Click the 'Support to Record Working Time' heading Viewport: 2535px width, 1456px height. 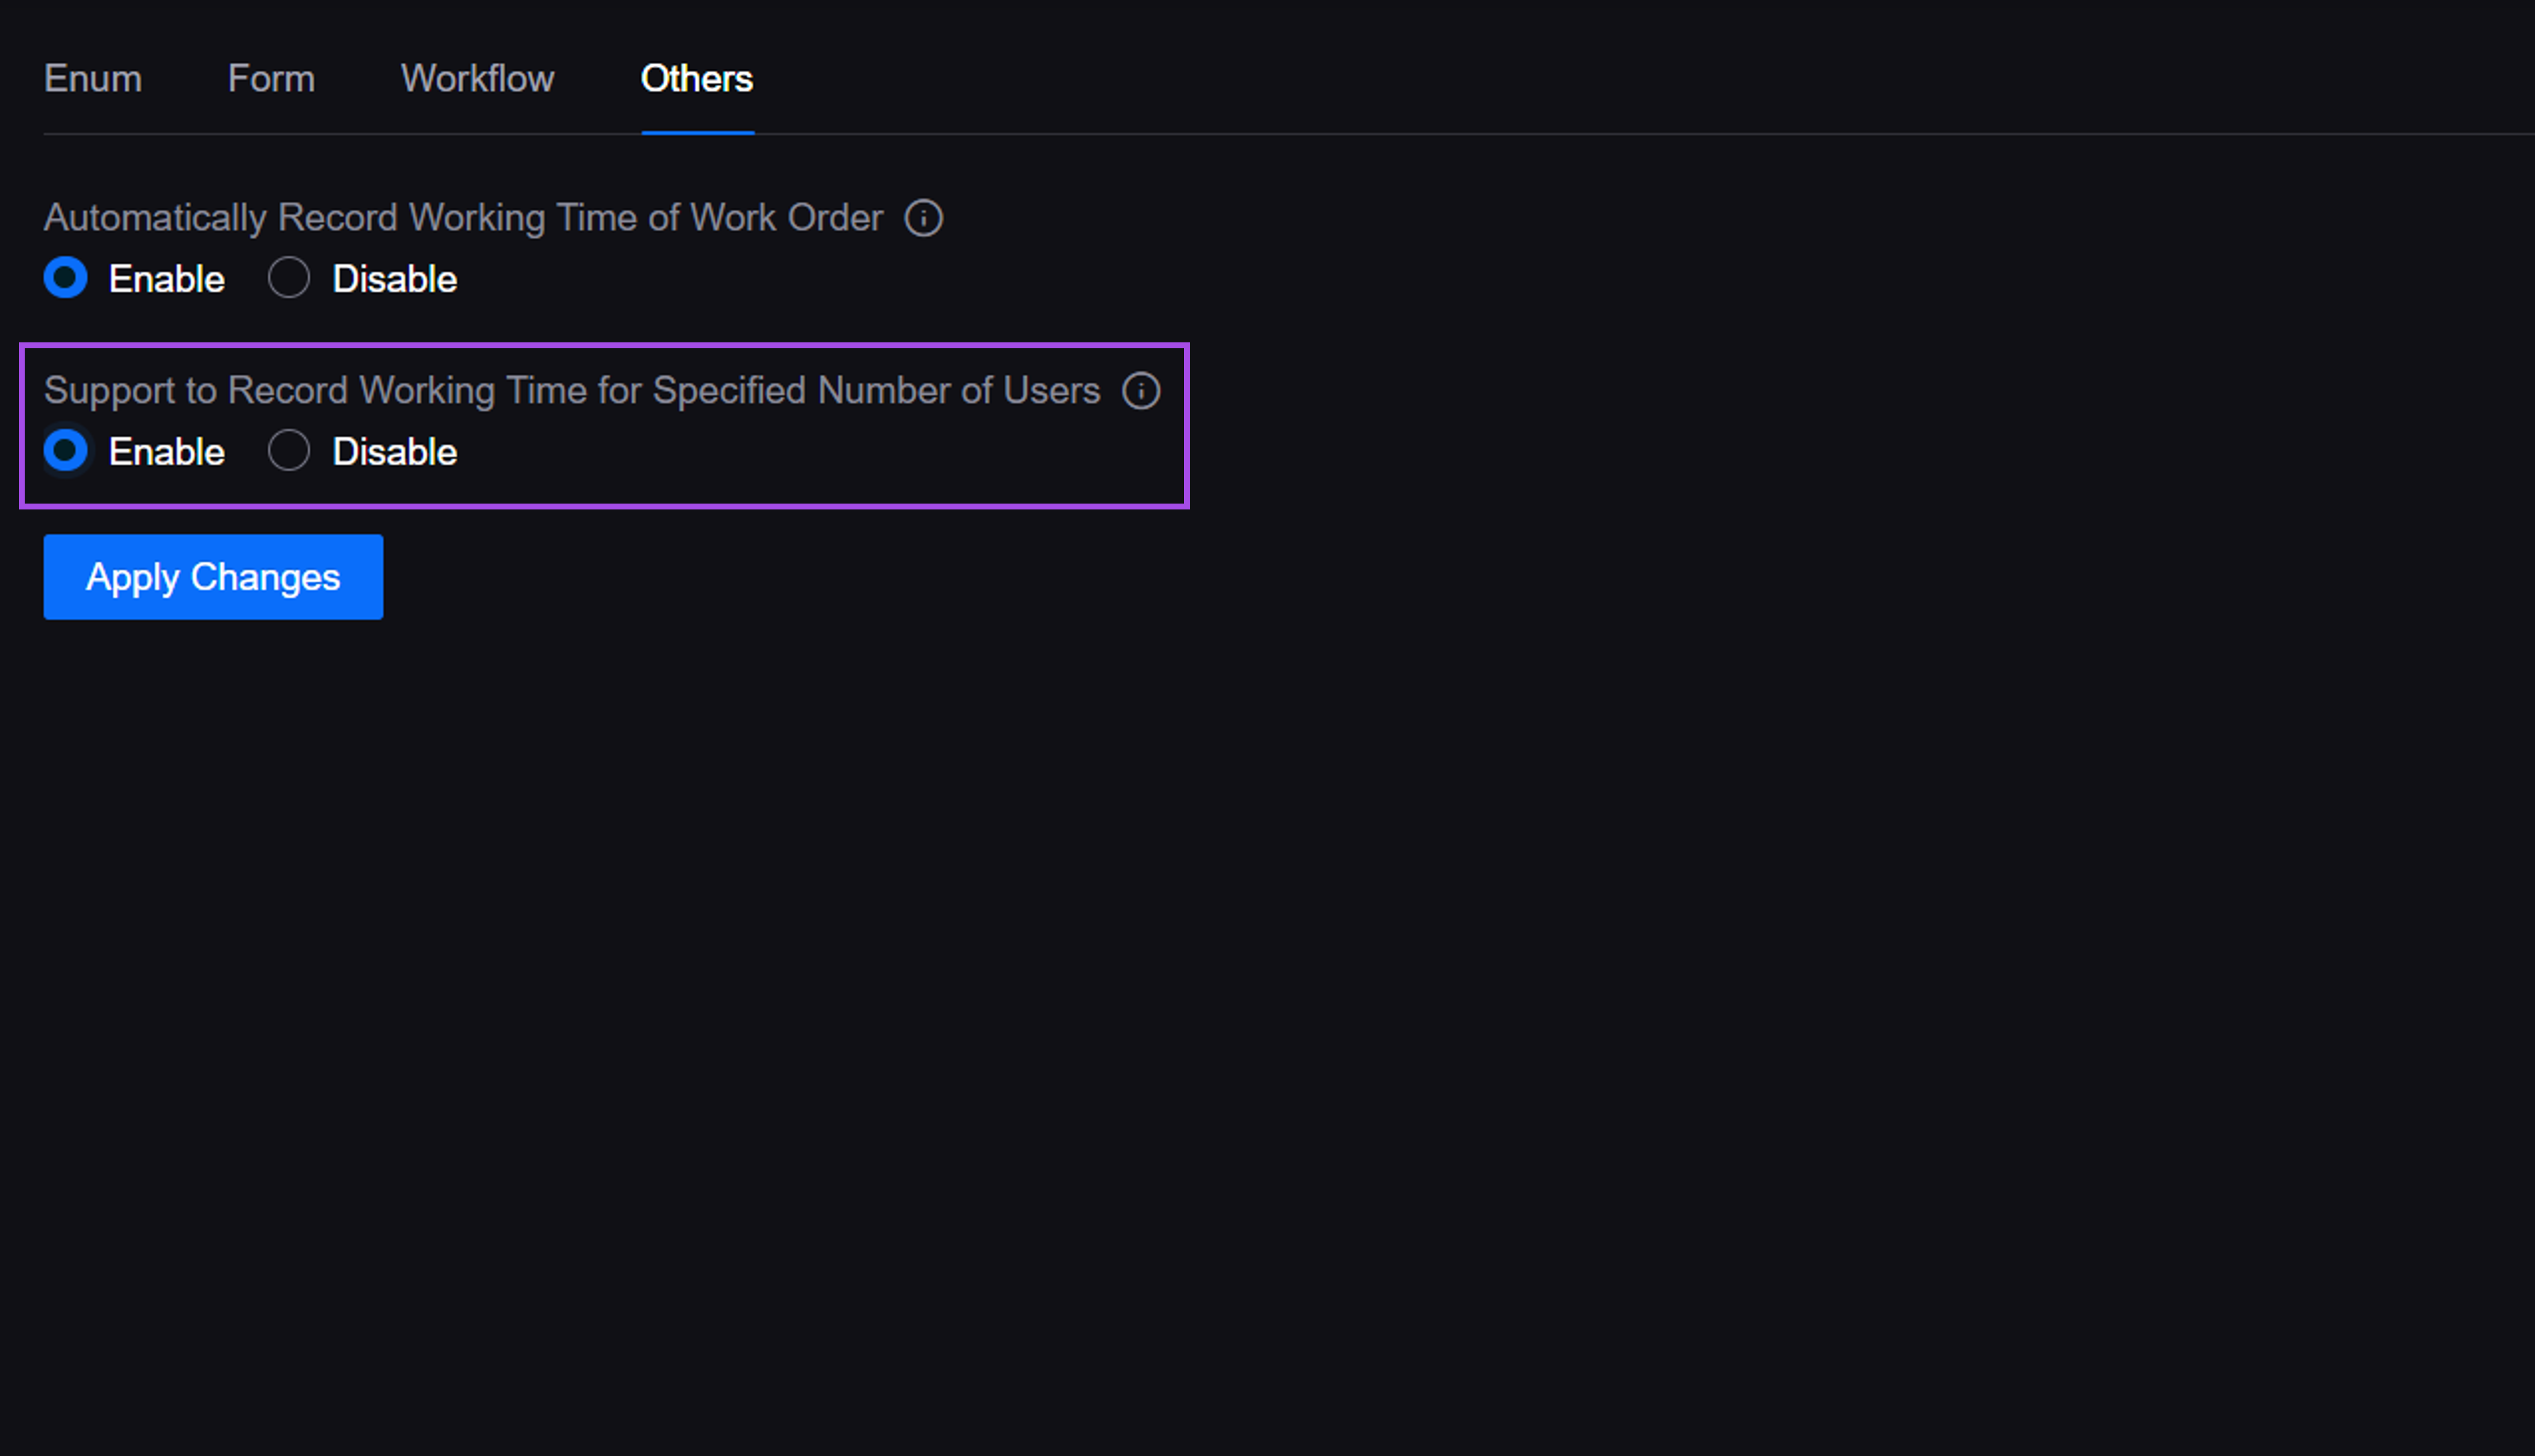(571, 391)
